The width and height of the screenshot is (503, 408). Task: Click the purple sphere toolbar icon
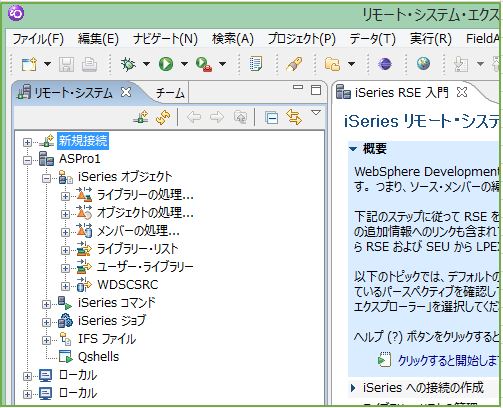coord(385,64)
